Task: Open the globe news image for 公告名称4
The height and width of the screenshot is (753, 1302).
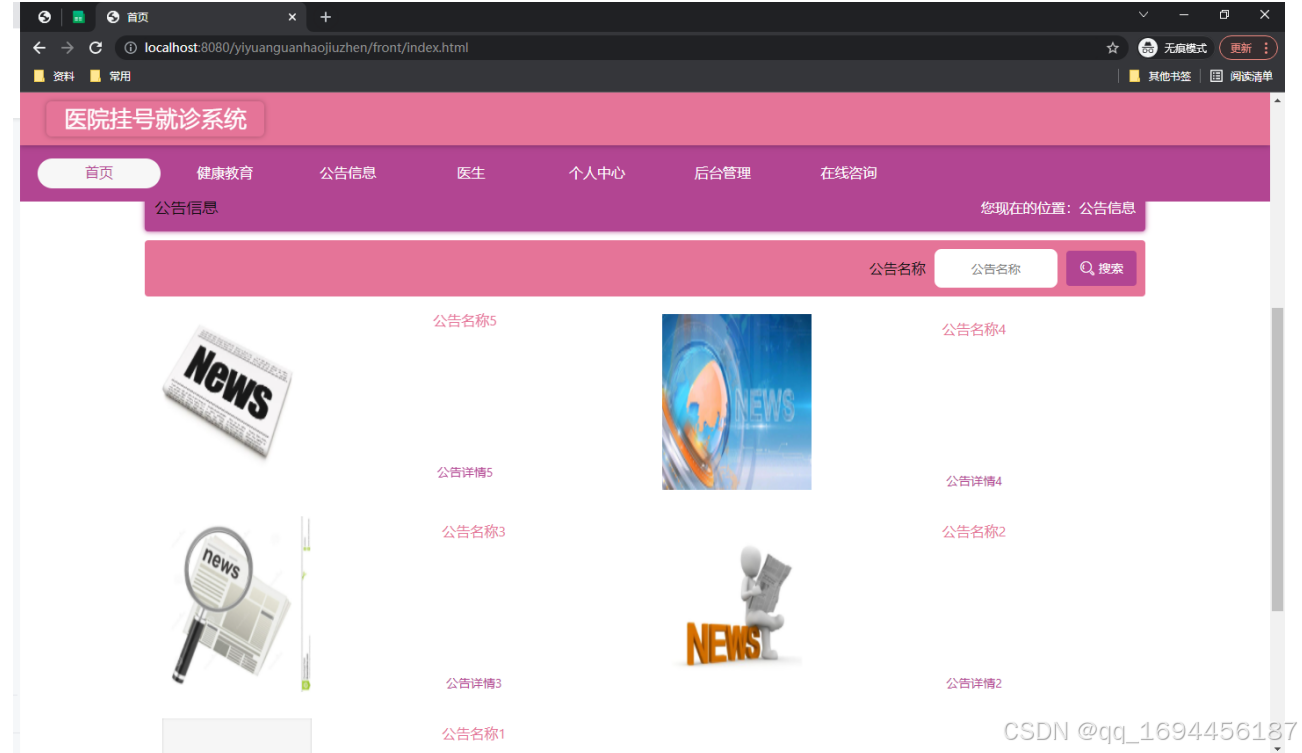Action: point(736,401)
